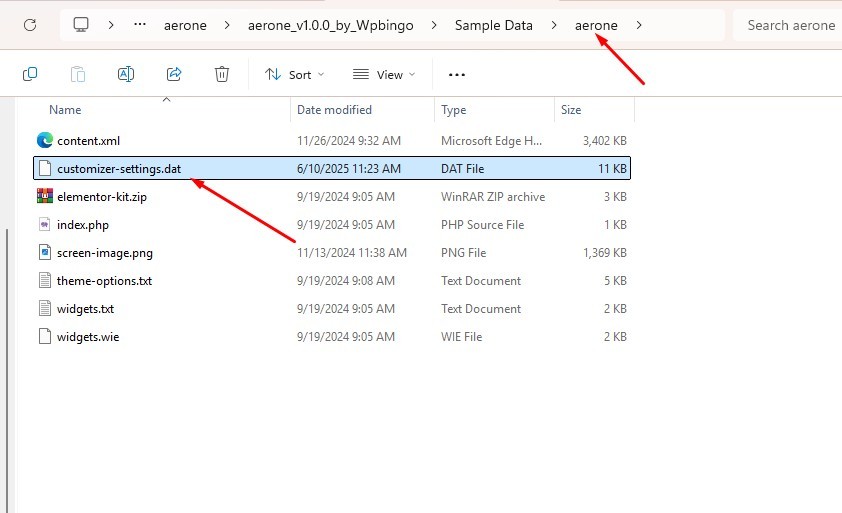
Task: Expand chevron after aerone_v1.0.0_by_Wpbingo
Action: tap(434, 25)
